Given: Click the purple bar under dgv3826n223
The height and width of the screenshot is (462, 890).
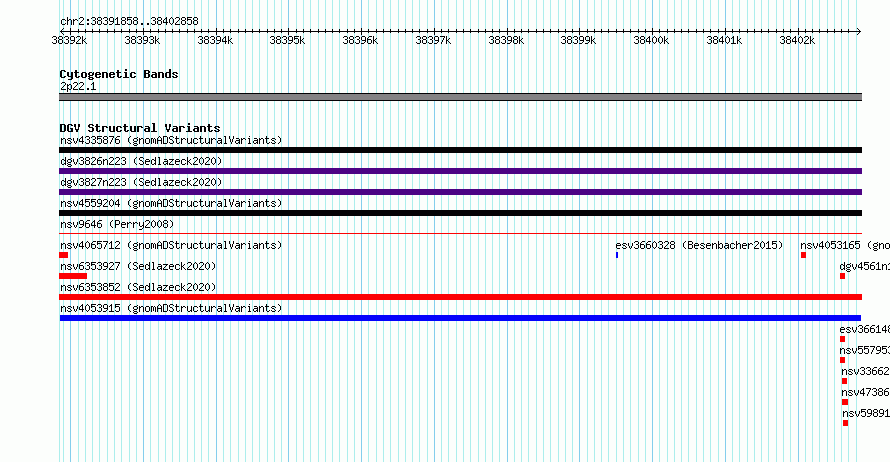Looking at the screenshot, I should 460,171.
